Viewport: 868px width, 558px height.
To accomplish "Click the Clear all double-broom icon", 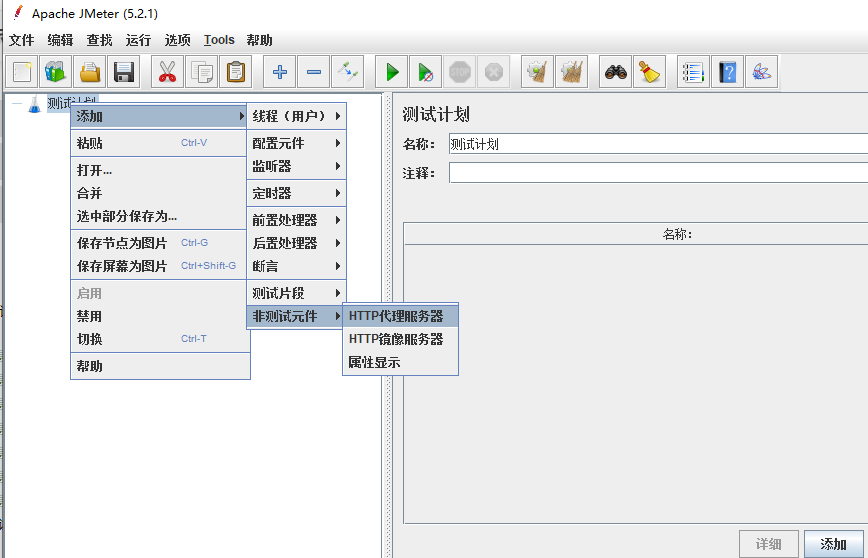I will tap(571, 72).
